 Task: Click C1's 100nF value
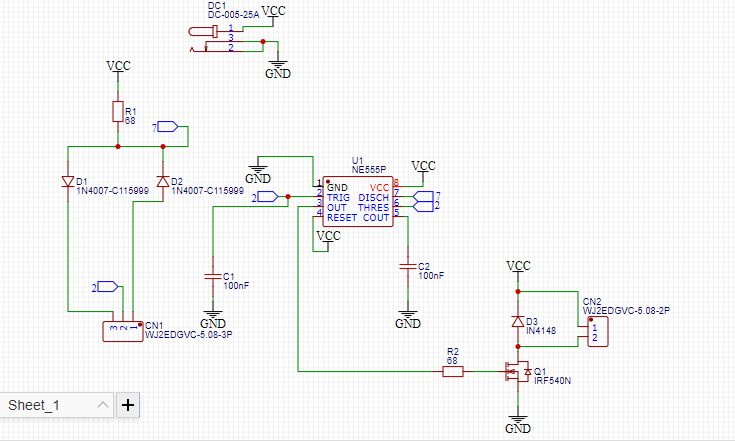point(236,285)
